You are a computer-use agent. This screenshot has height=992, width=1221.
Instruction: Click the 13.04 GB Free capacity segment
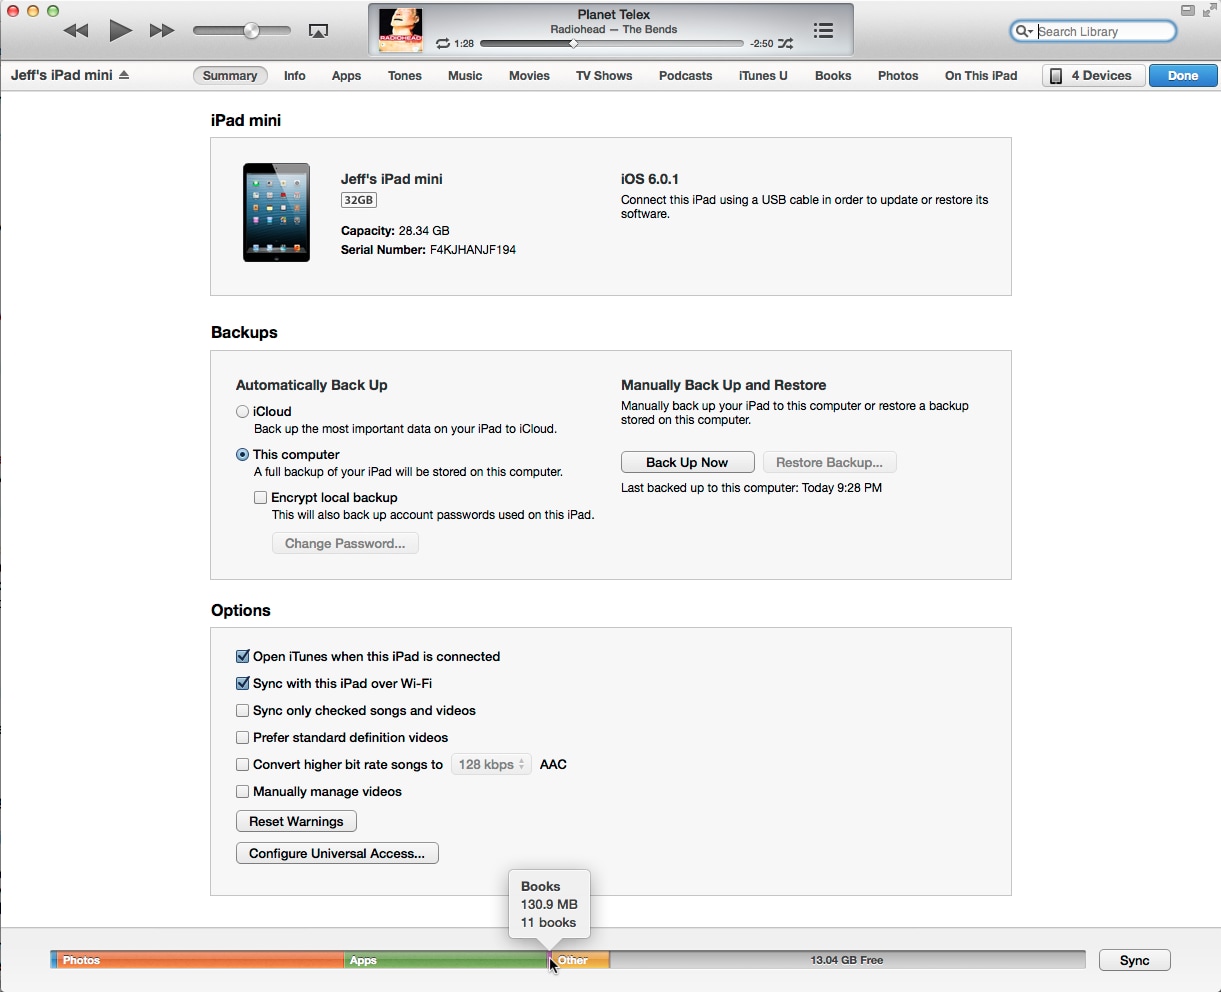848,961
